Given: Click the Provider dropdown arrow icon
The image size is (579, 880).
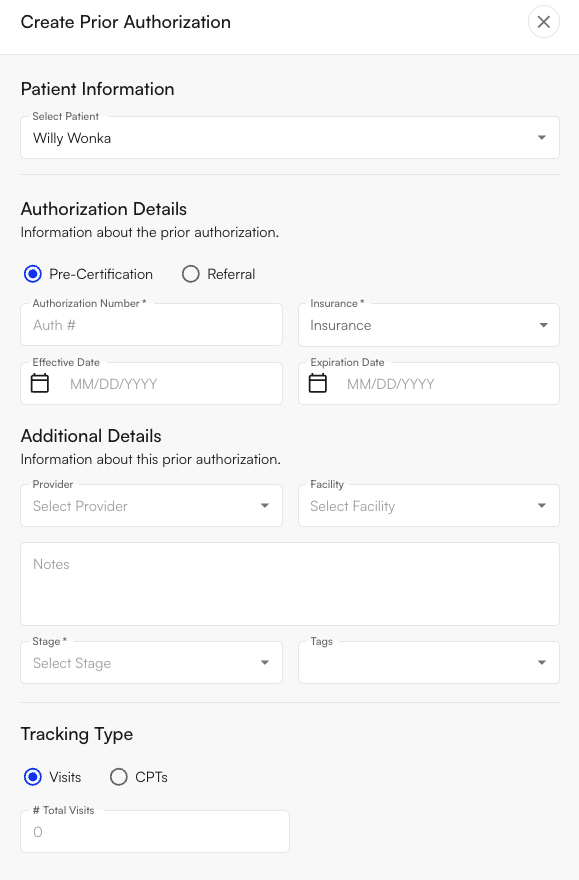Looking at the screenshot, I should pyautogui.click(x=265, y=506).
